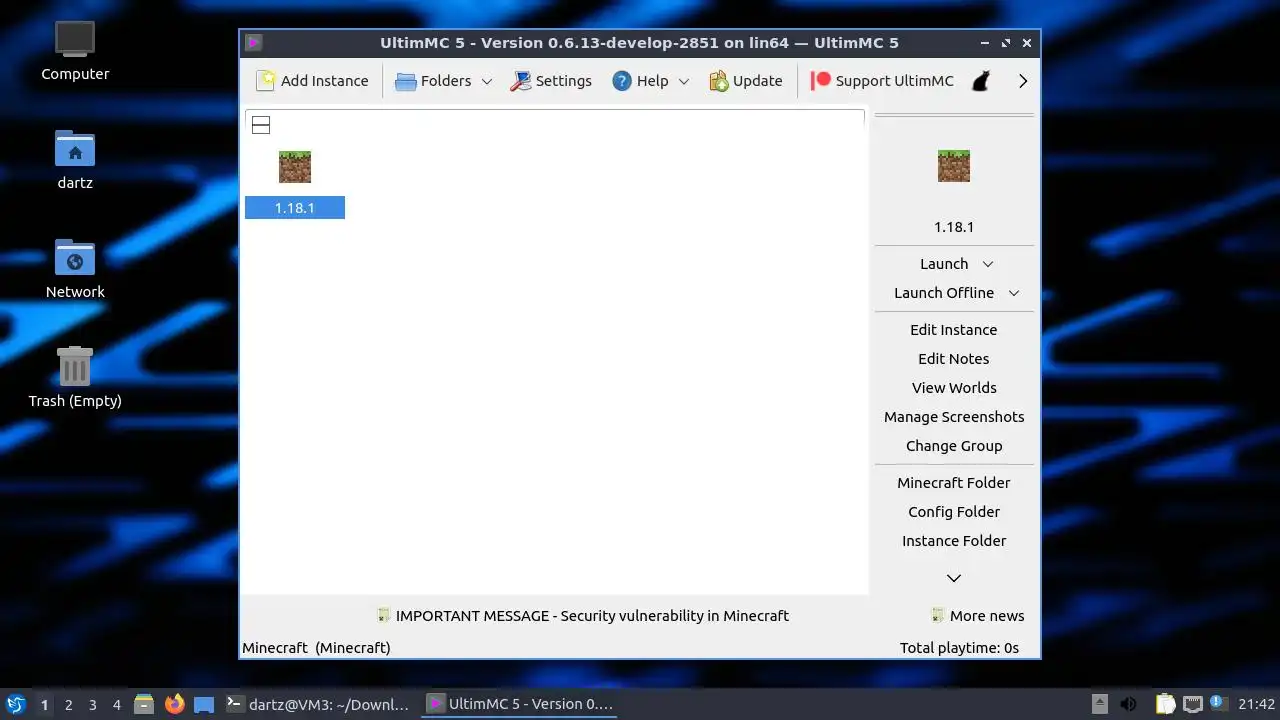Click the black cat icon

click(981, 81)
